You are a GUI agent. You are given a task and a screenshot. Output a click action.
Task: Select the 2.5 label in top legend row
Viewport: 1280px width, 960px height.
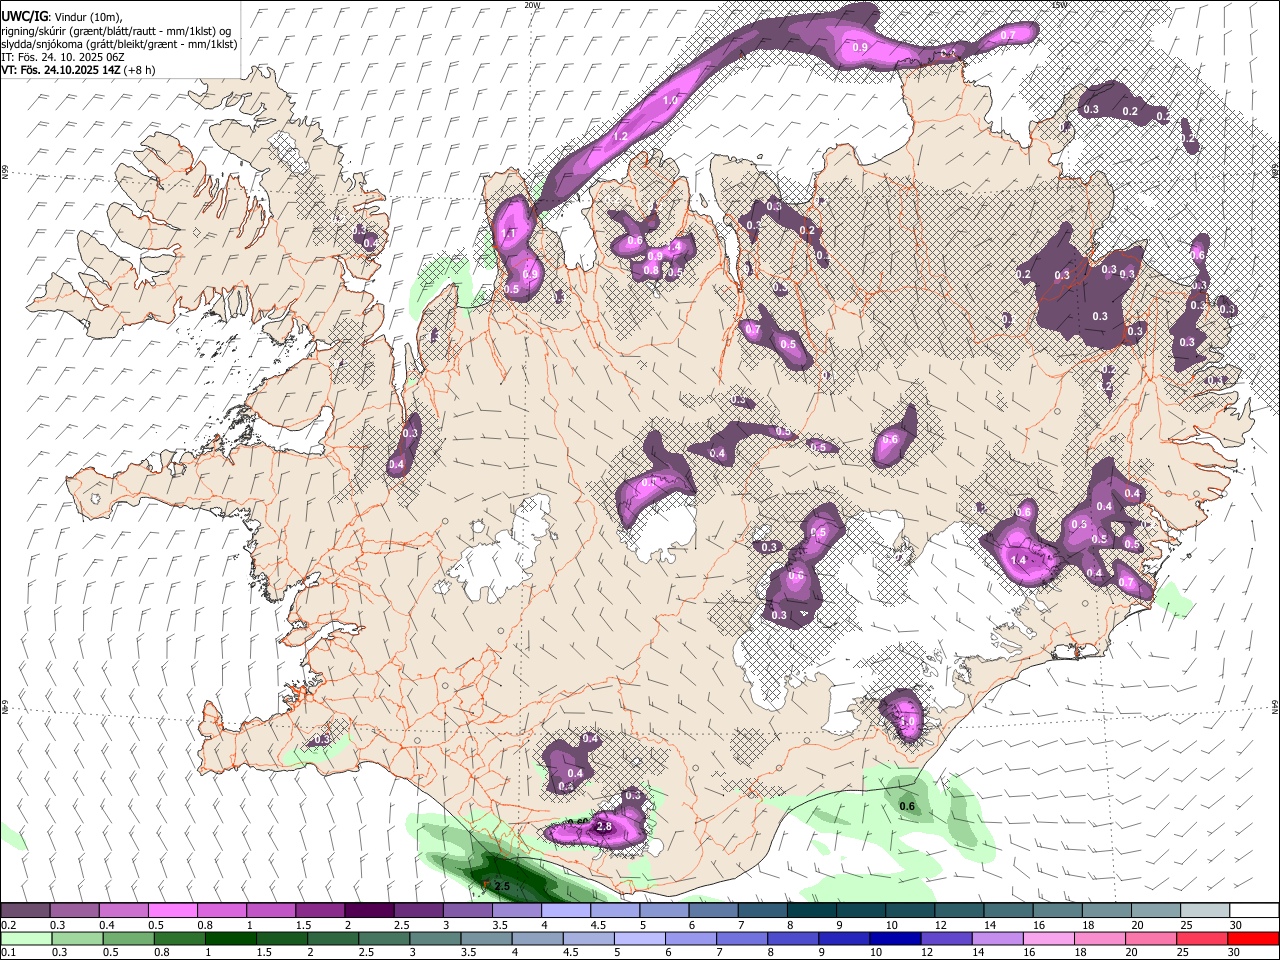[402, 925]
